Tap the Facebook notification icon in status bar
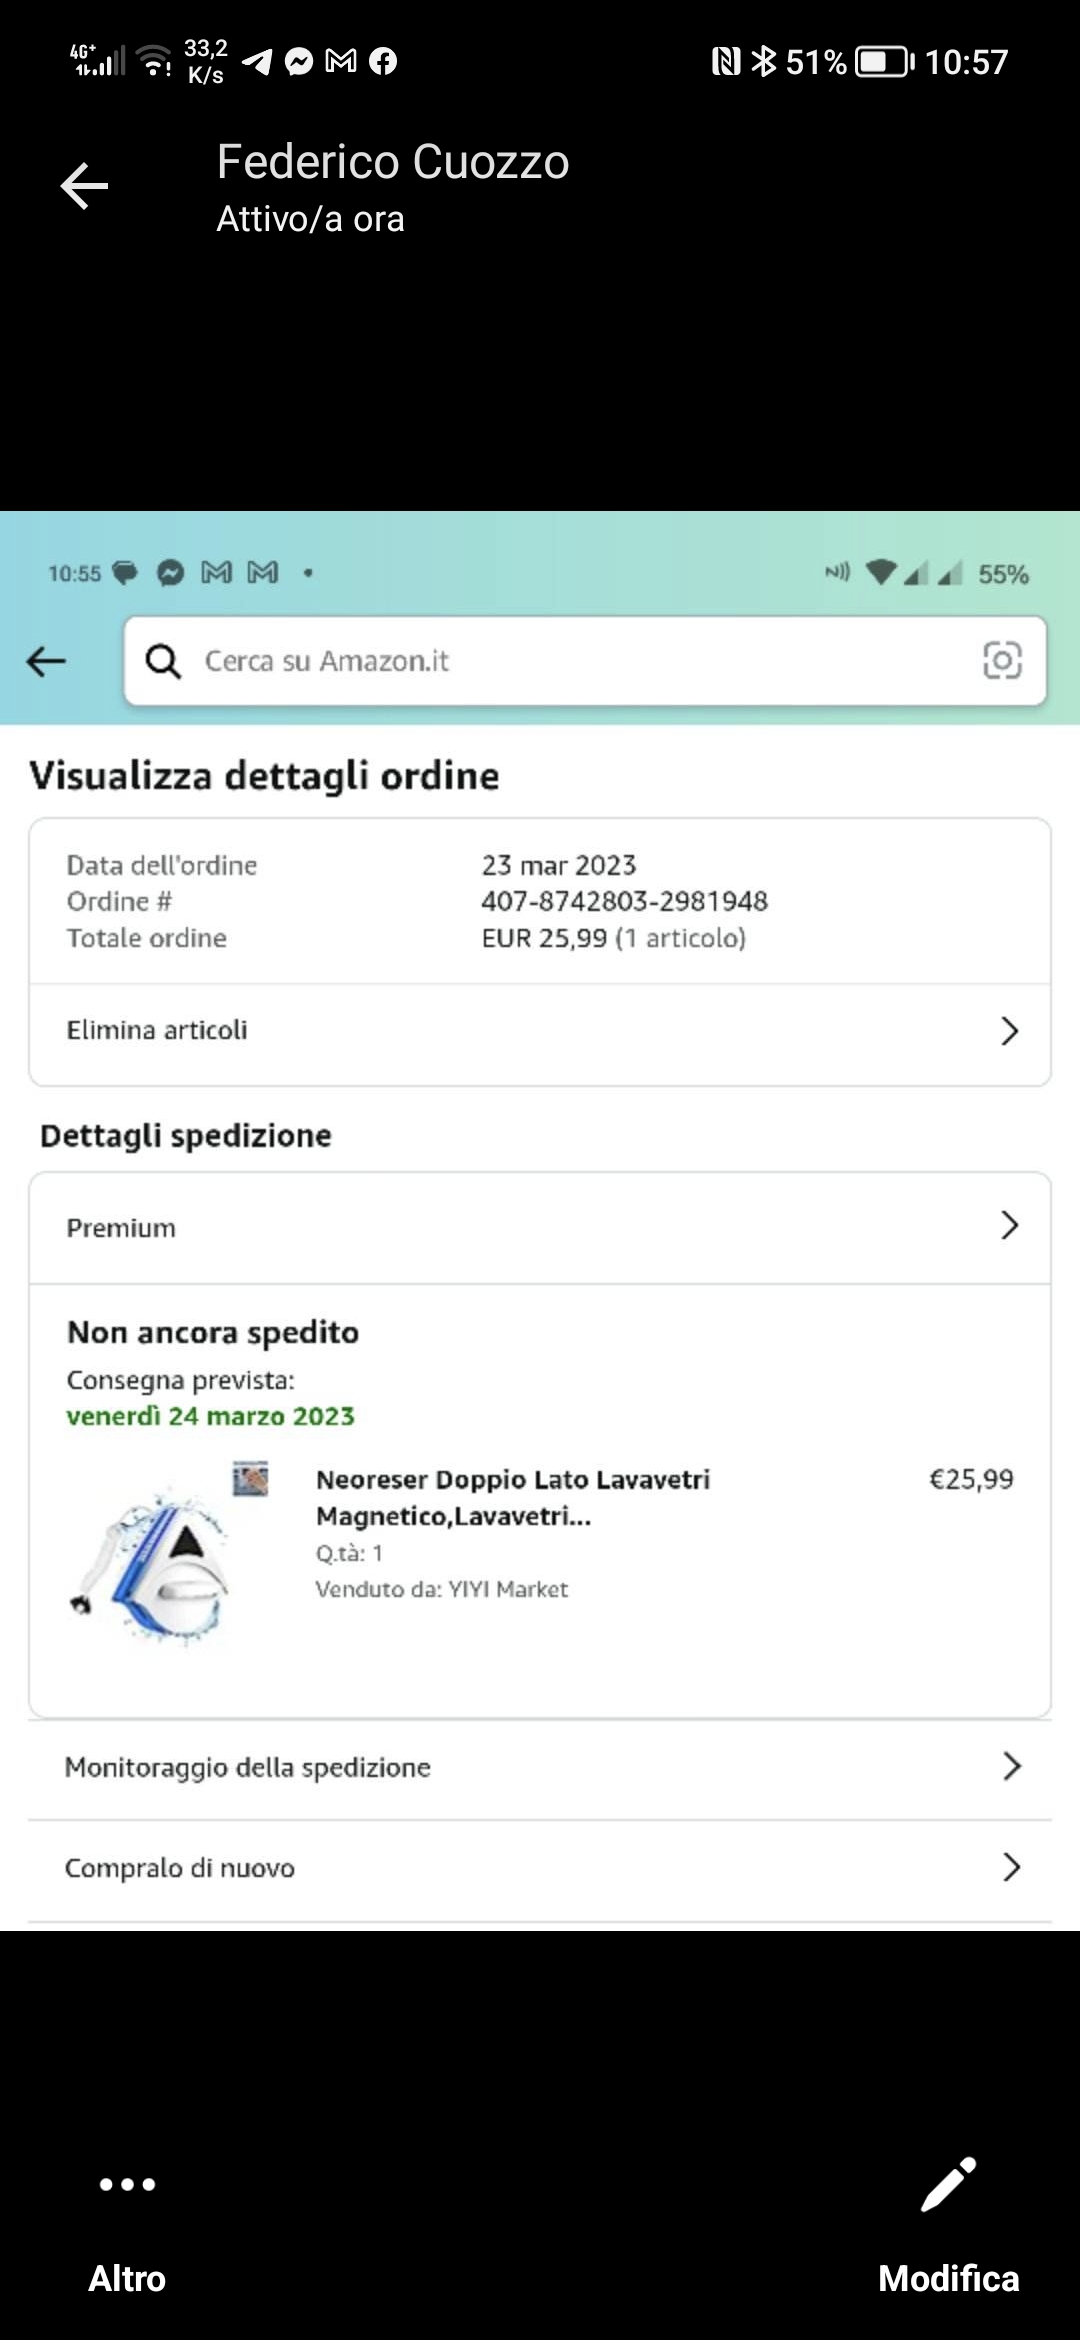Viewport: 1080px width, 2340px height. coord(383,62)
